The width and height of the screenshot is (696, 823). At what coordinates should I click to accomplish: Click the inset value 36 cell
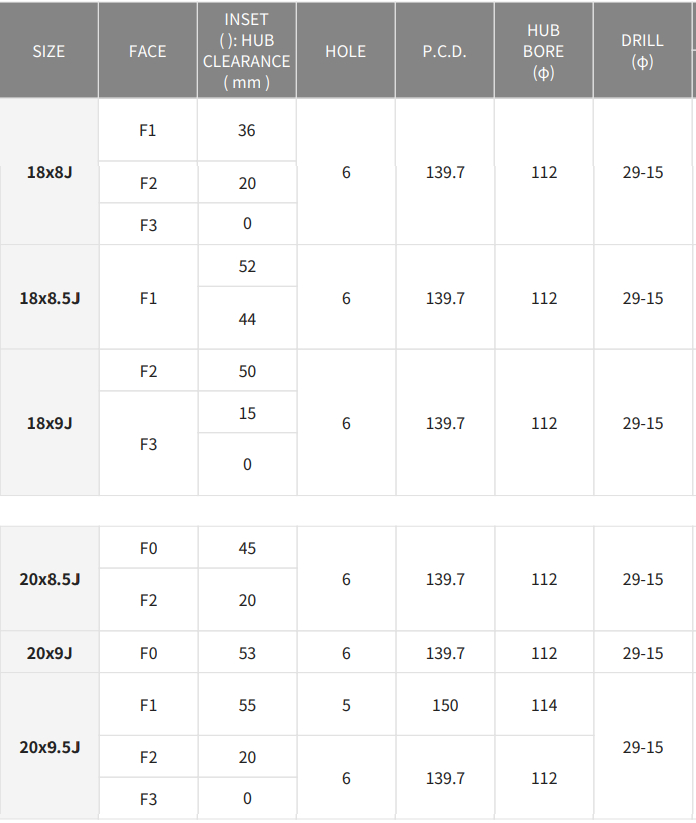[247, 130]
